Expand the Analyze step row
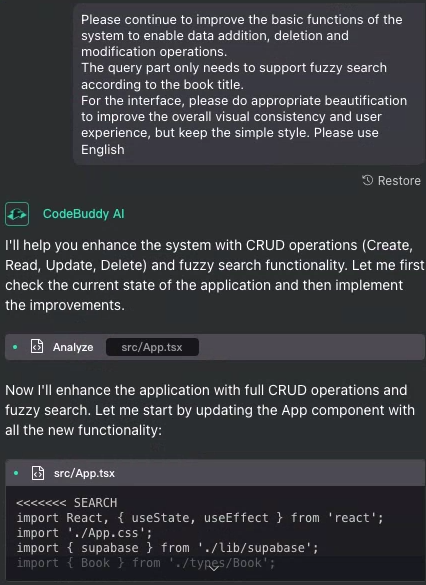Viewport: 426px width, 585px height. click(215, 347)
